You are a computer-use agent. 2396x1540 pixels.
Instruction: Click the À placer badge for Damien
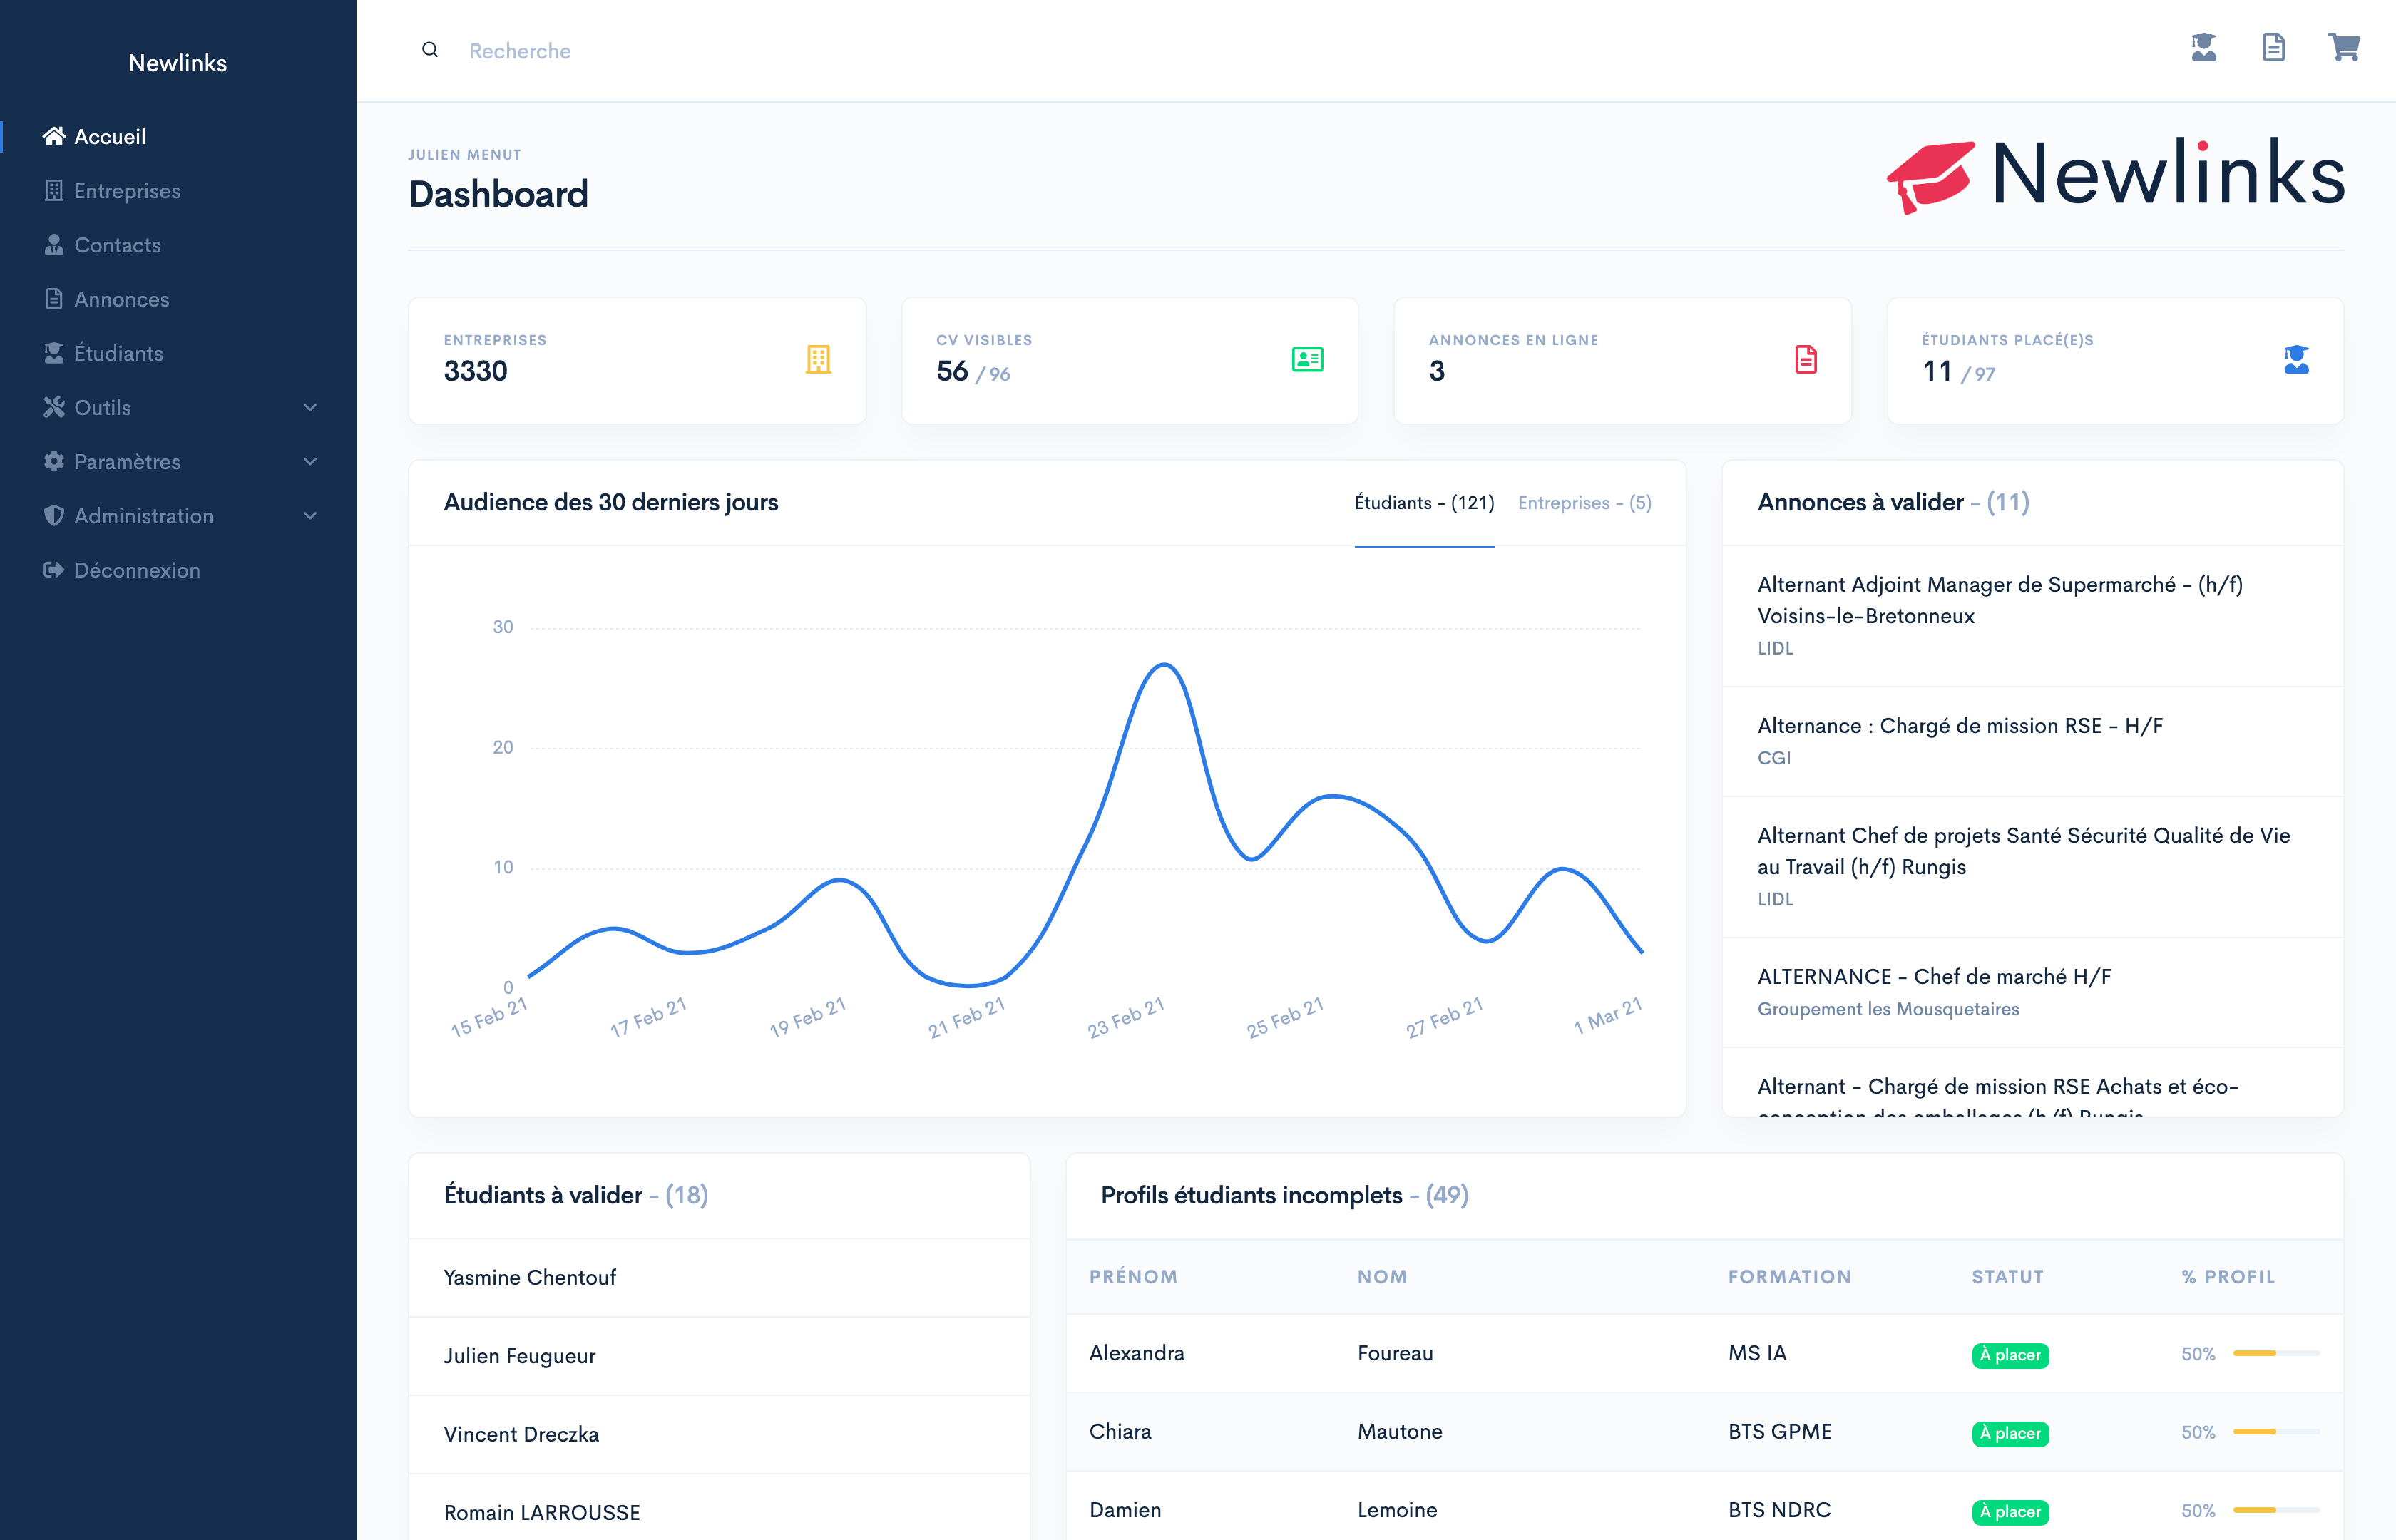click(x=2010, y=1511)
